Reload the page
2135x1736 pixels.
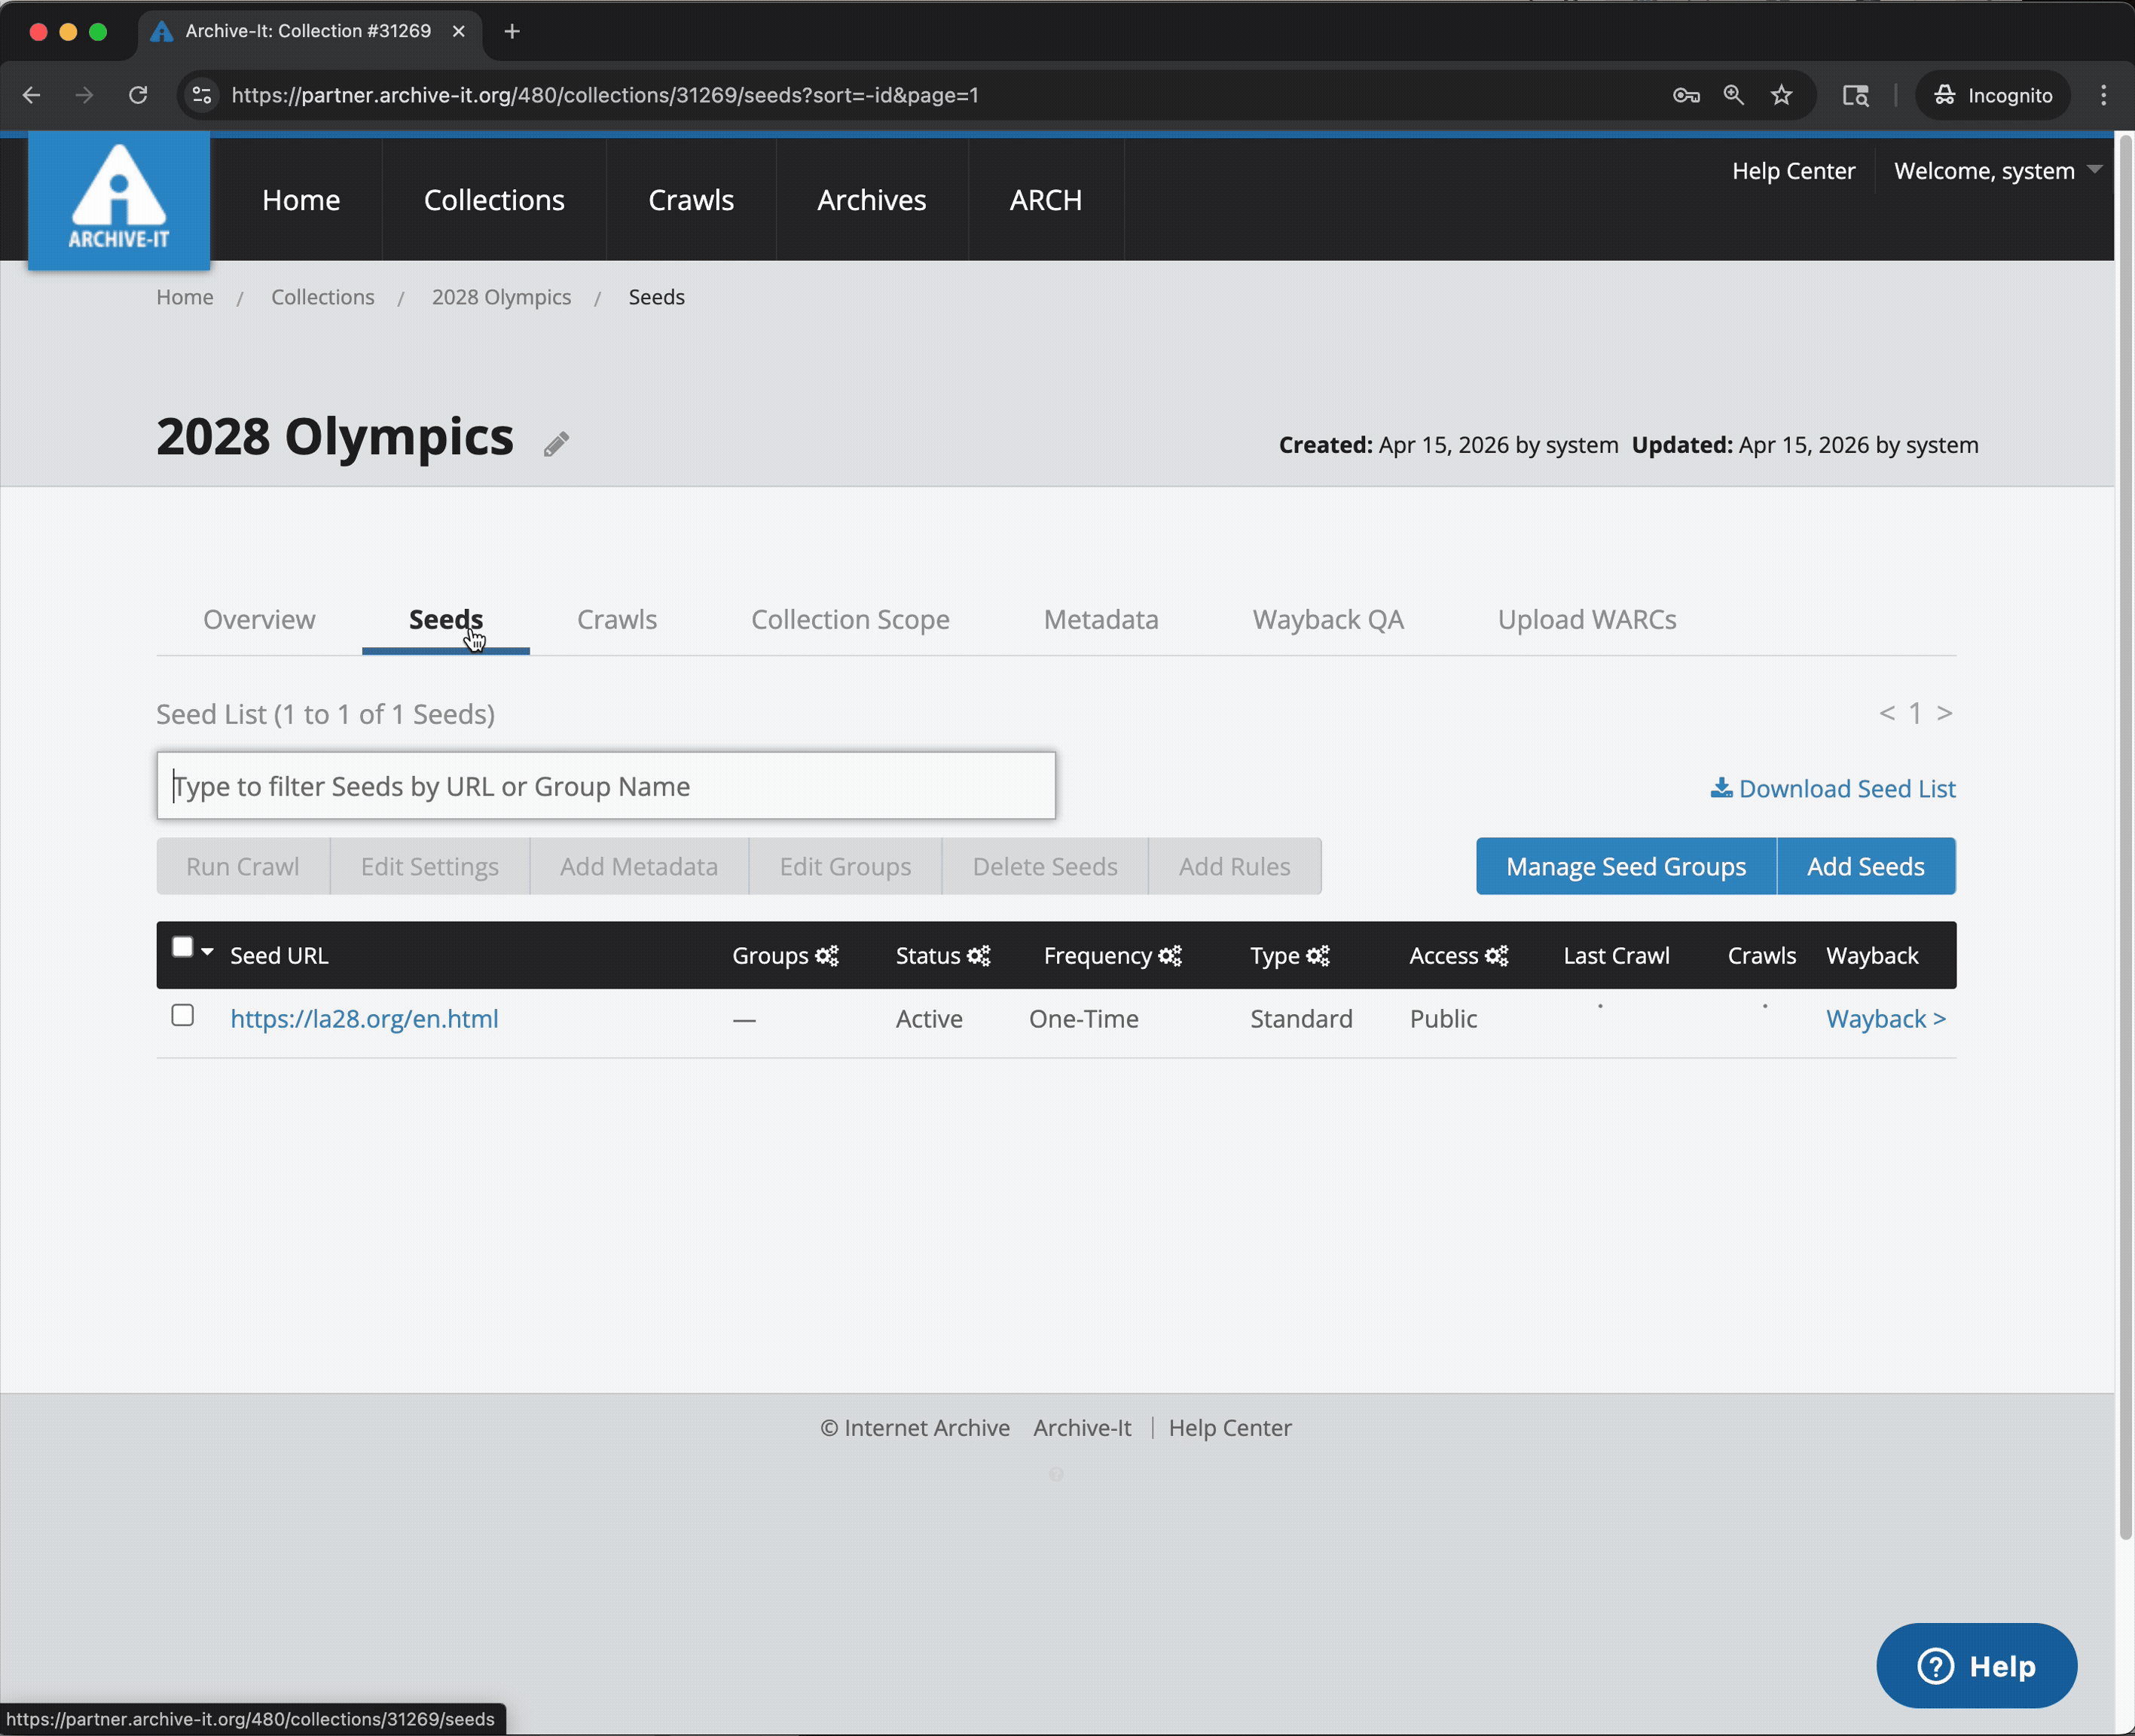[138, 95]
